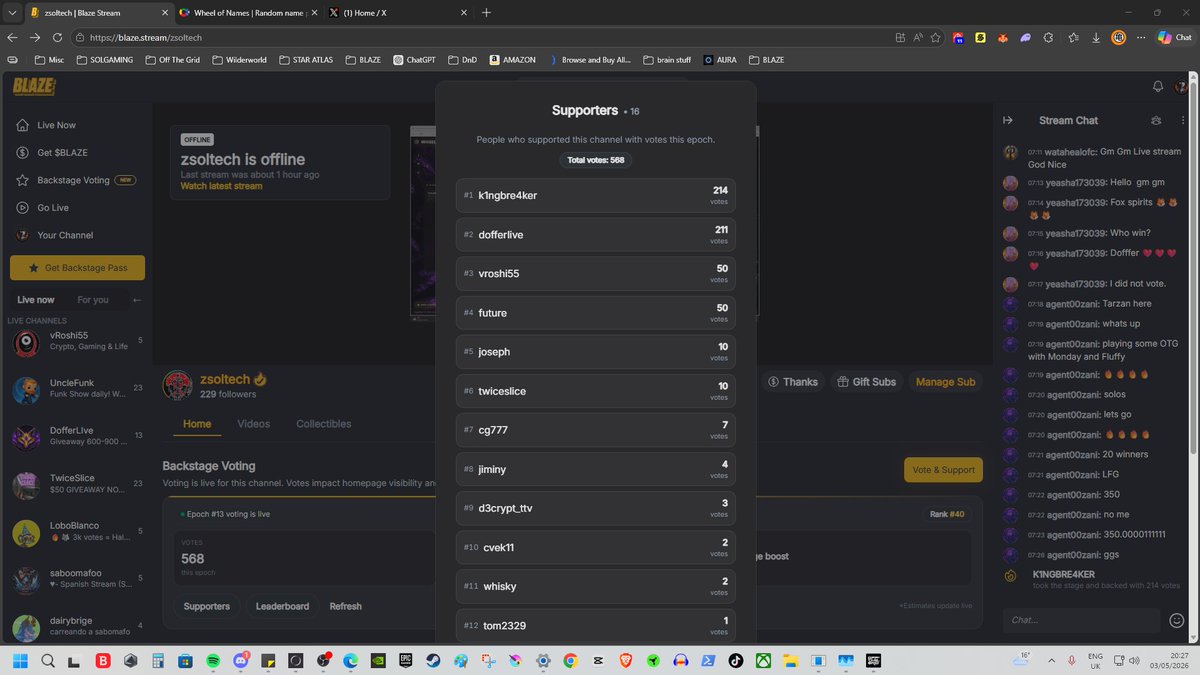Click the Backstage Voting star icon
Viewport: 1200px width, 675px height.
(22, 180)
